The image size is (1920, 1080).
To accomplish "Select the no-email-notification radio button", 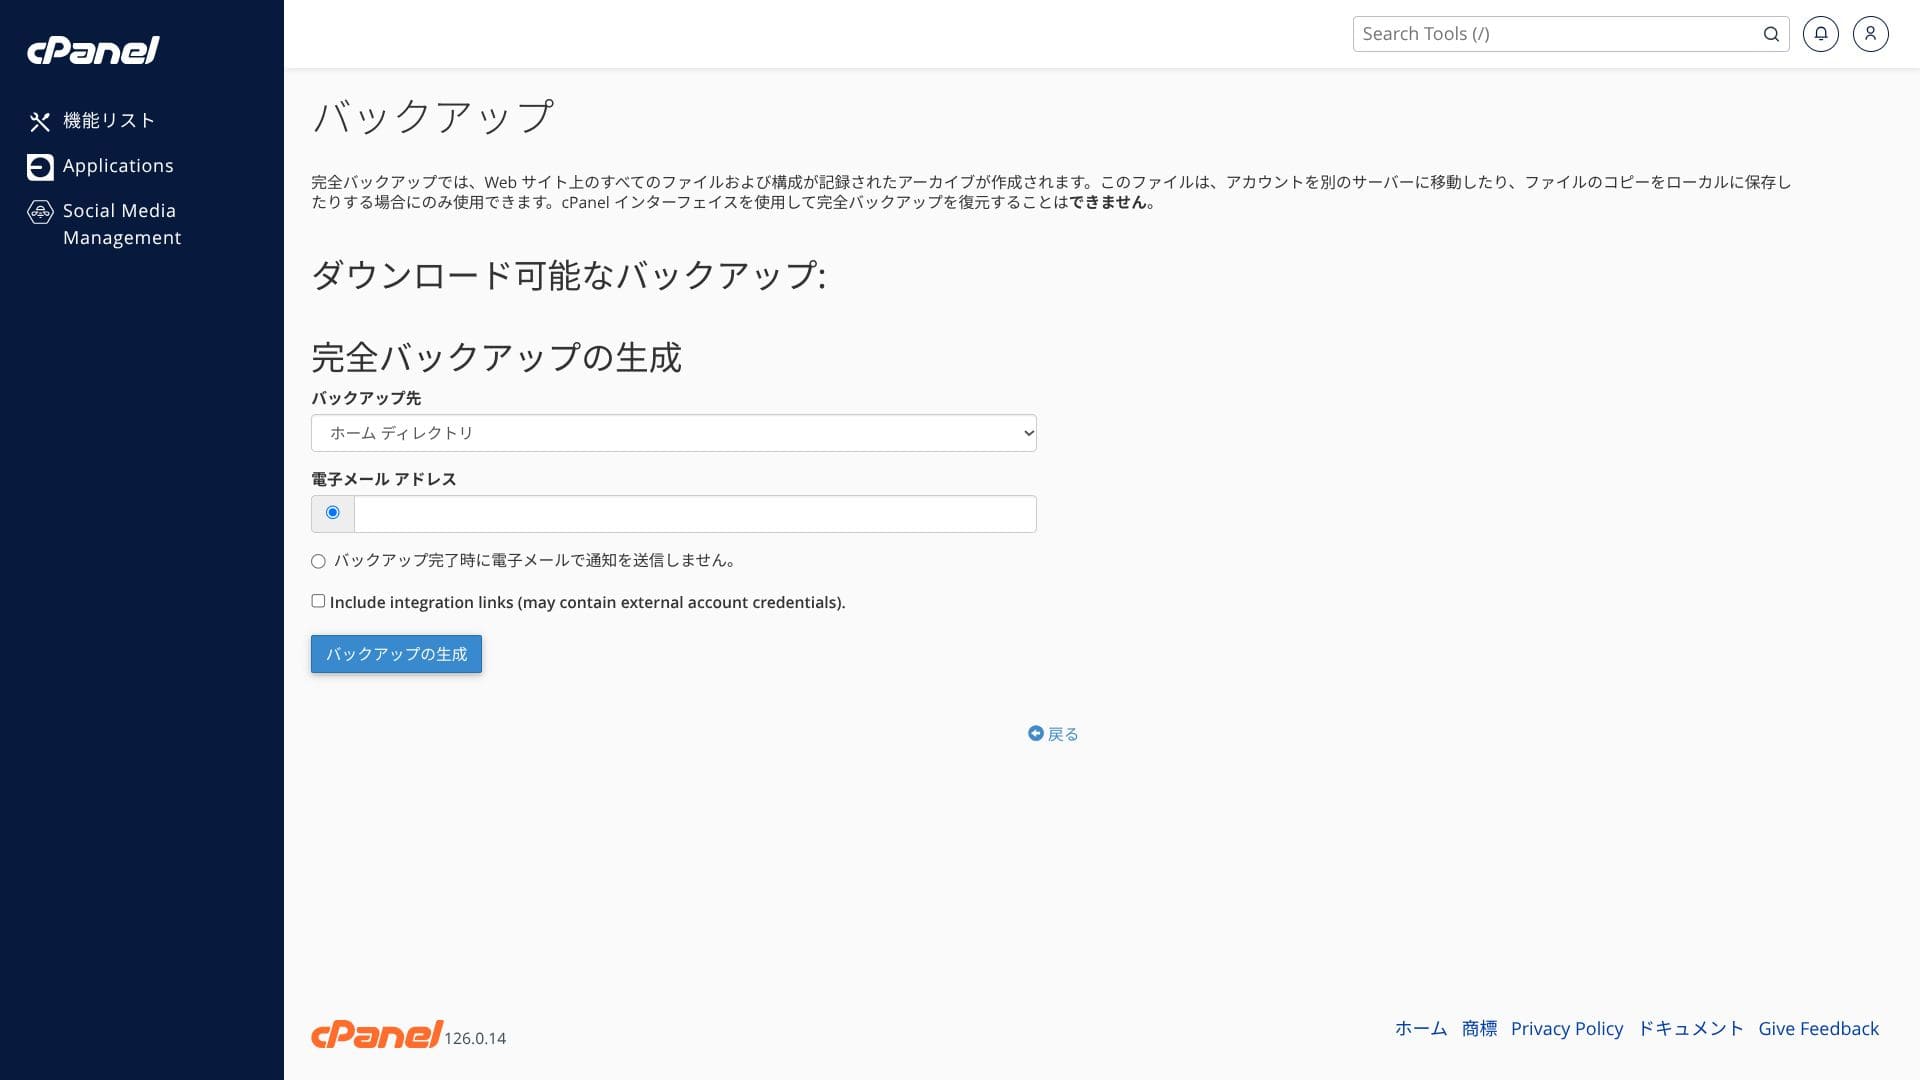I will 318,561.
